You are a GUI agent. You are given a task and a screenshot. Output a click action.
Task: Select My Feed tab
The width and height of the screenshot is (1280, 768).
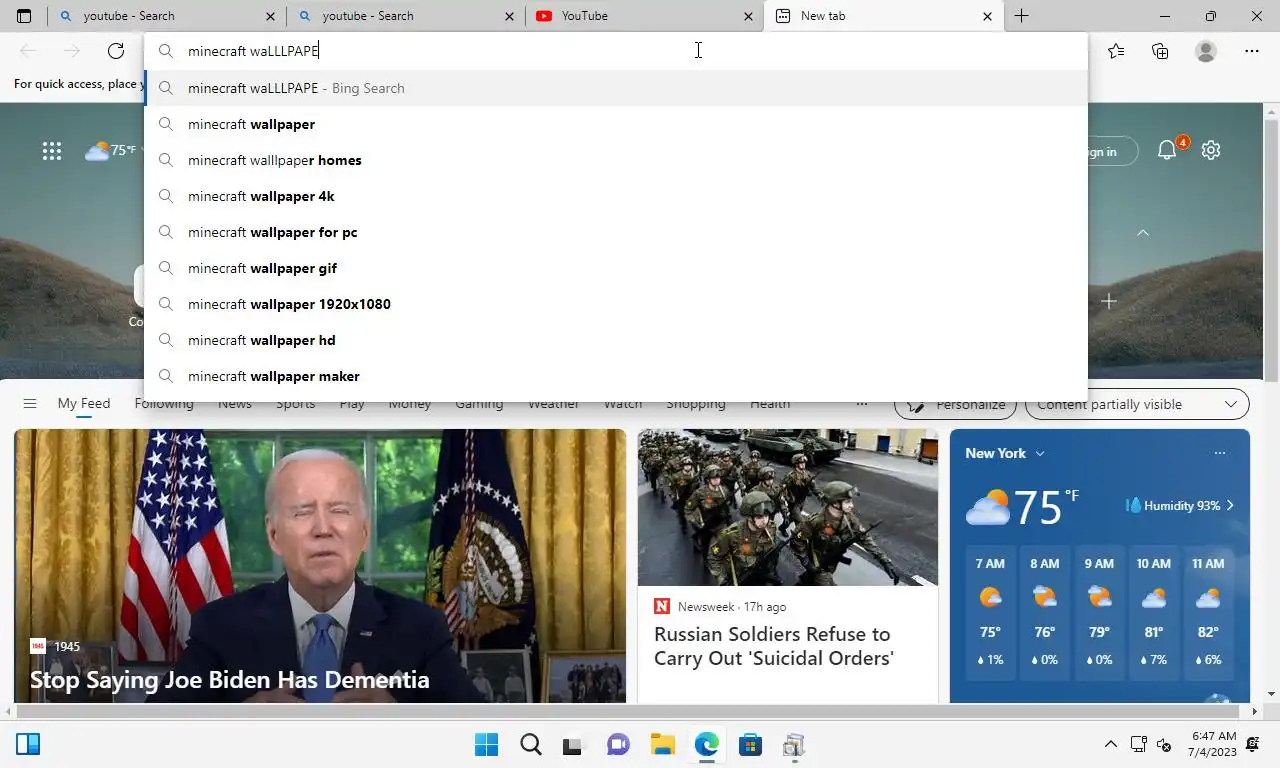pyautogui.click(x=84, y=404)
